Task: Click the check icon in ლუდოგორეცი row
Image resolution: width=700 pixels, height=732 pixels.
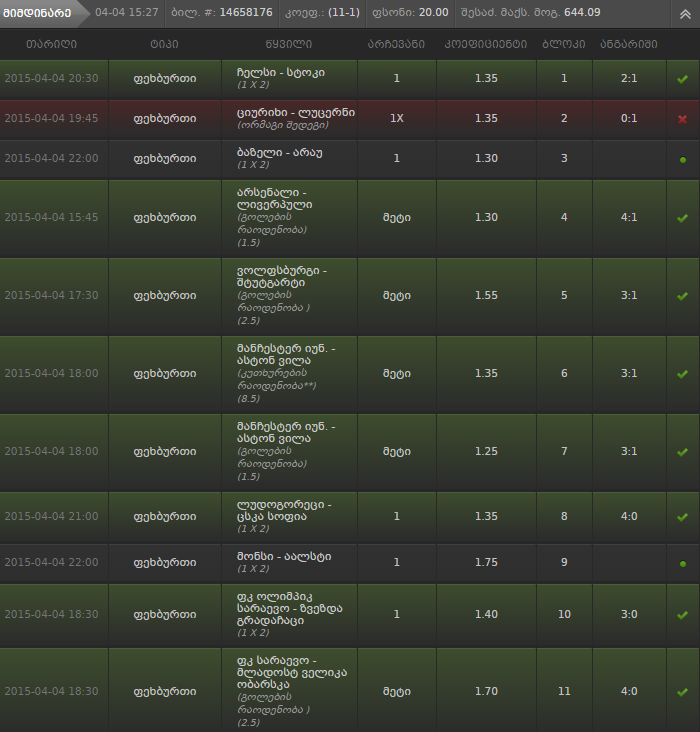Action: tap(682, 517)
